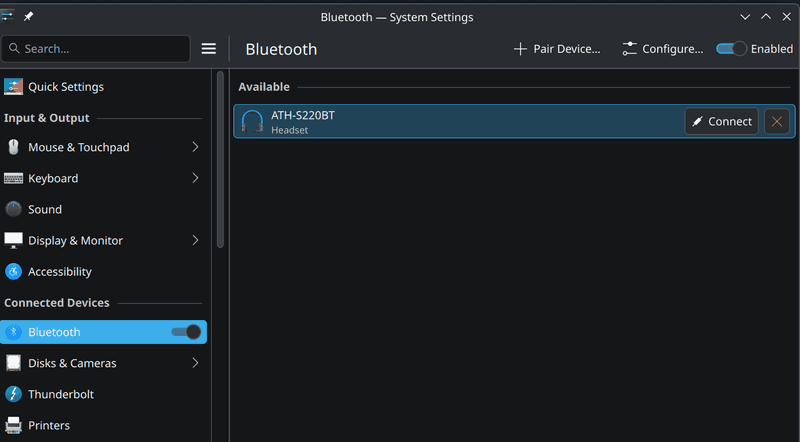Click the Quick Settings icon in sidebar
This screenshot has width=800, height=442.
pos(13,87)
